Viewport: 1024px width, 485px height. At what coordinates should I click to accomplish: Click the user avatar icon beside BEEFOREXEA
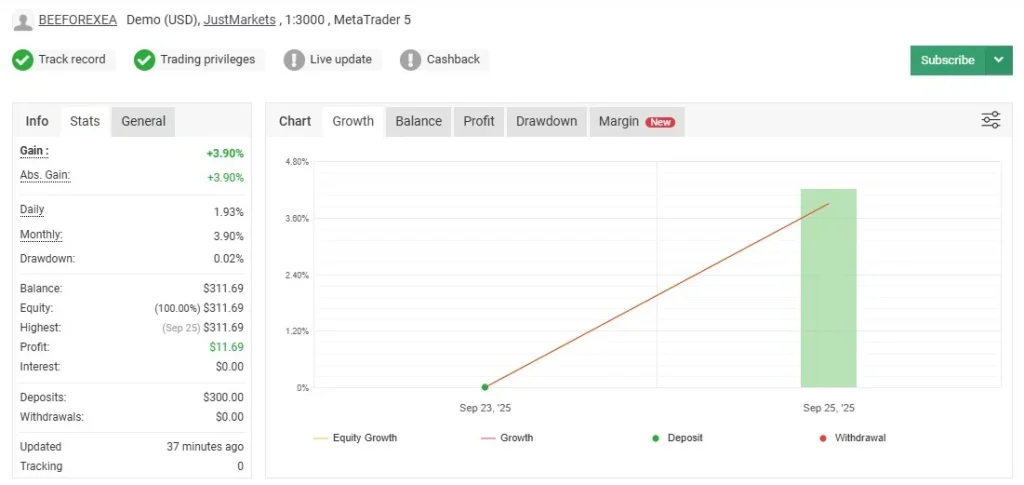(22, 20)
